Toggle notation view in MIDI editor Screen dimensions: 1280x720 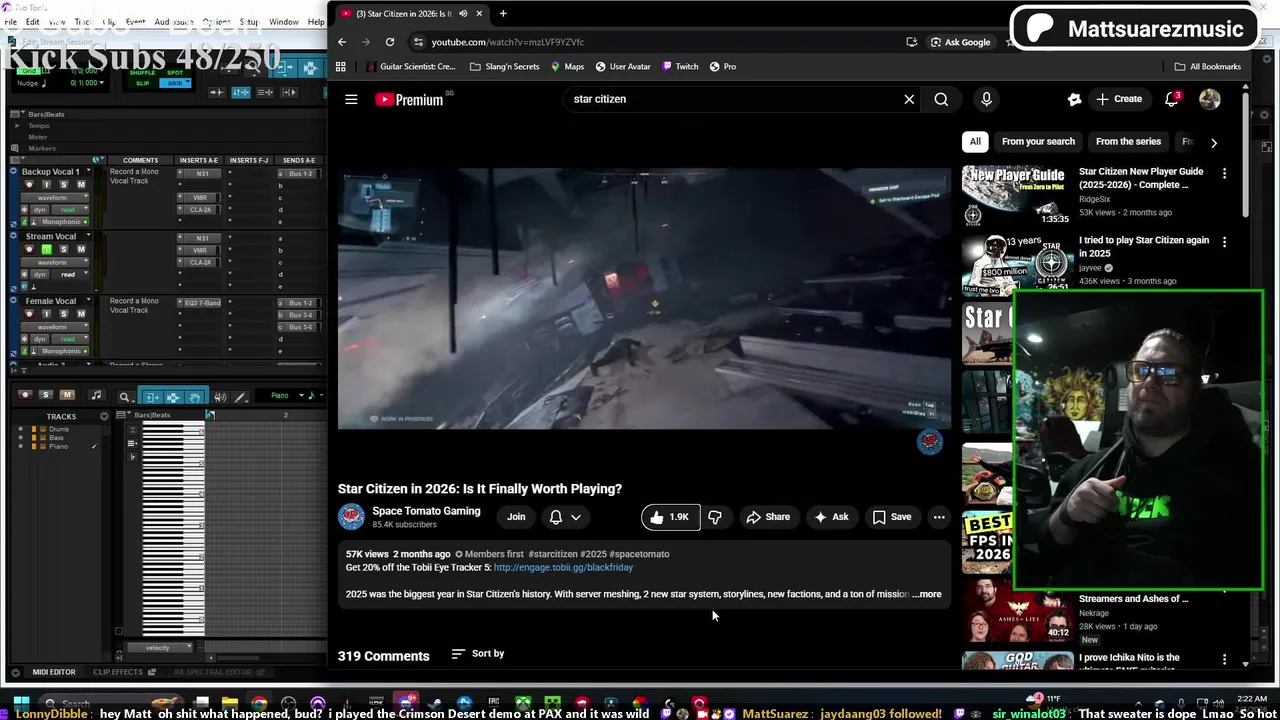96,395
